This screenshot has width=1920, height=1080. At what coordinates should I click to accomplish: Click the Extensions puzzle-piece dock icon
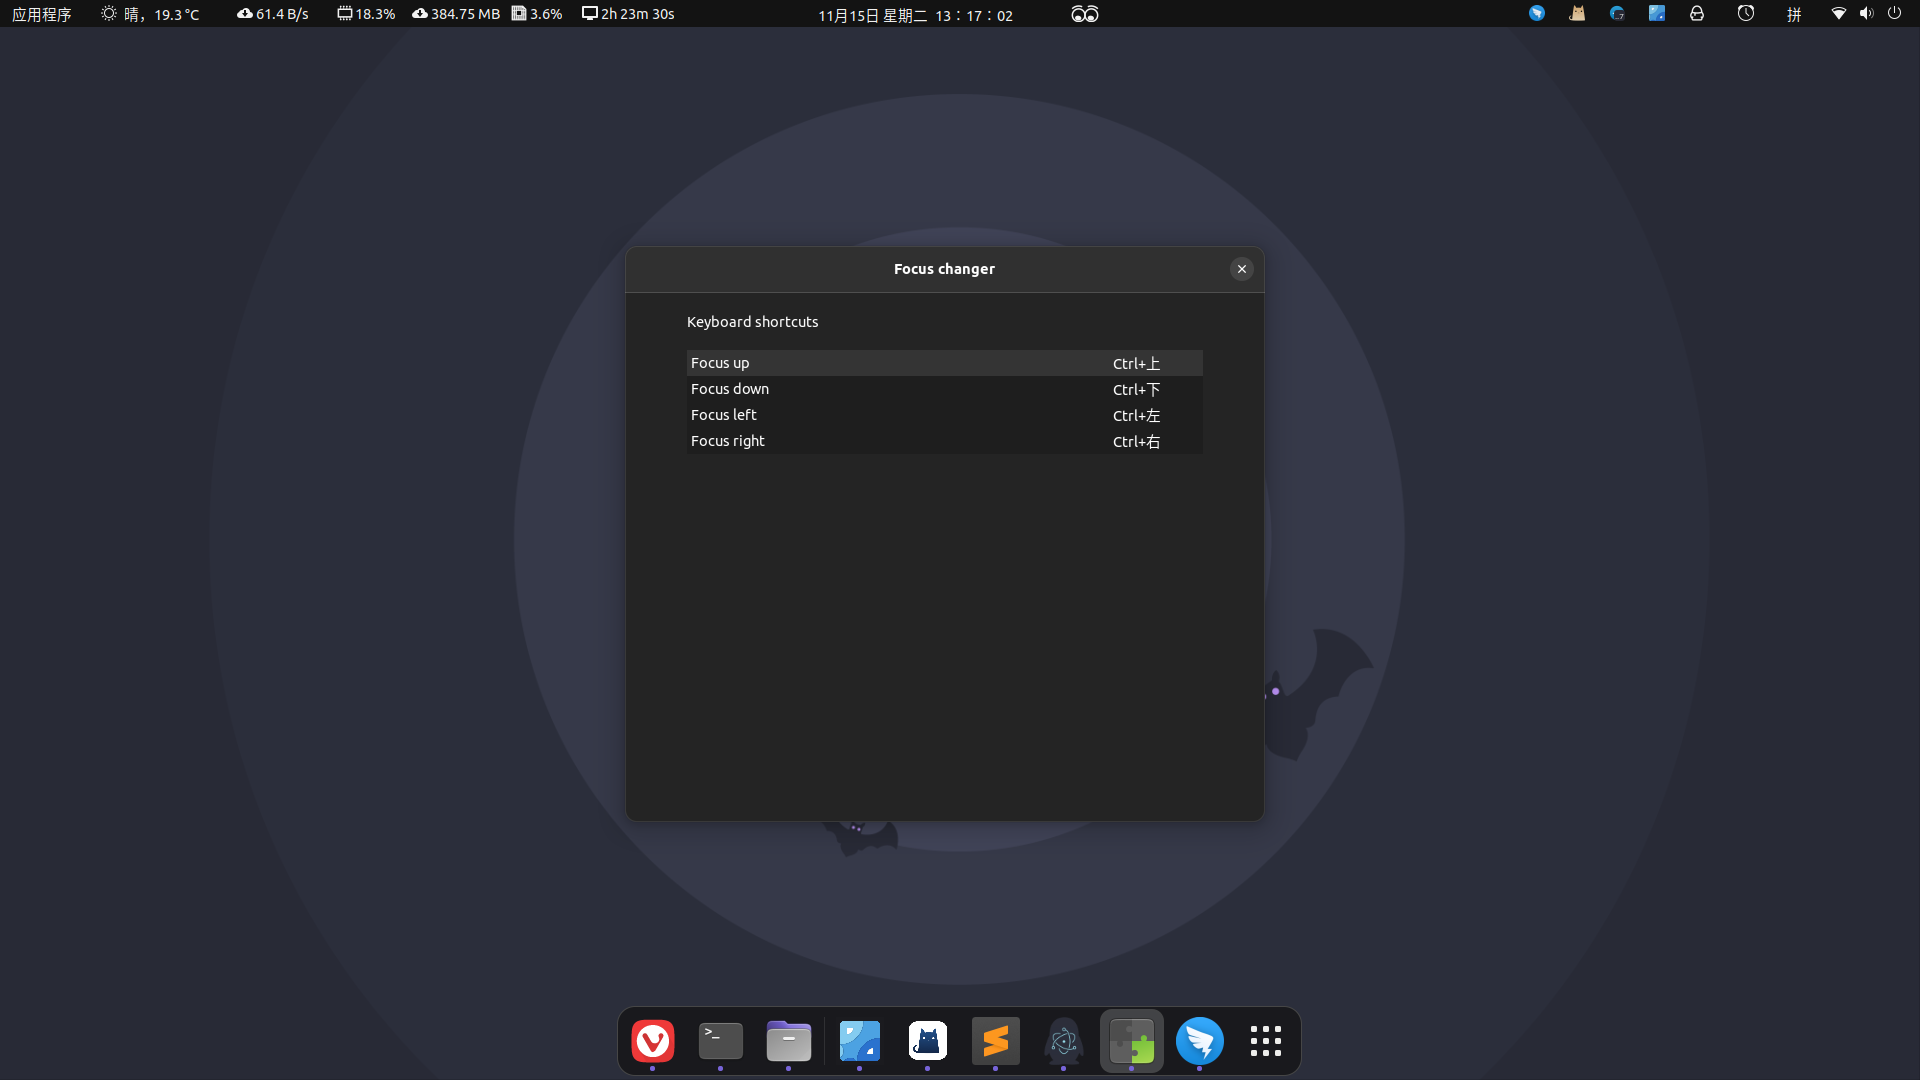pos(1131,1041)
